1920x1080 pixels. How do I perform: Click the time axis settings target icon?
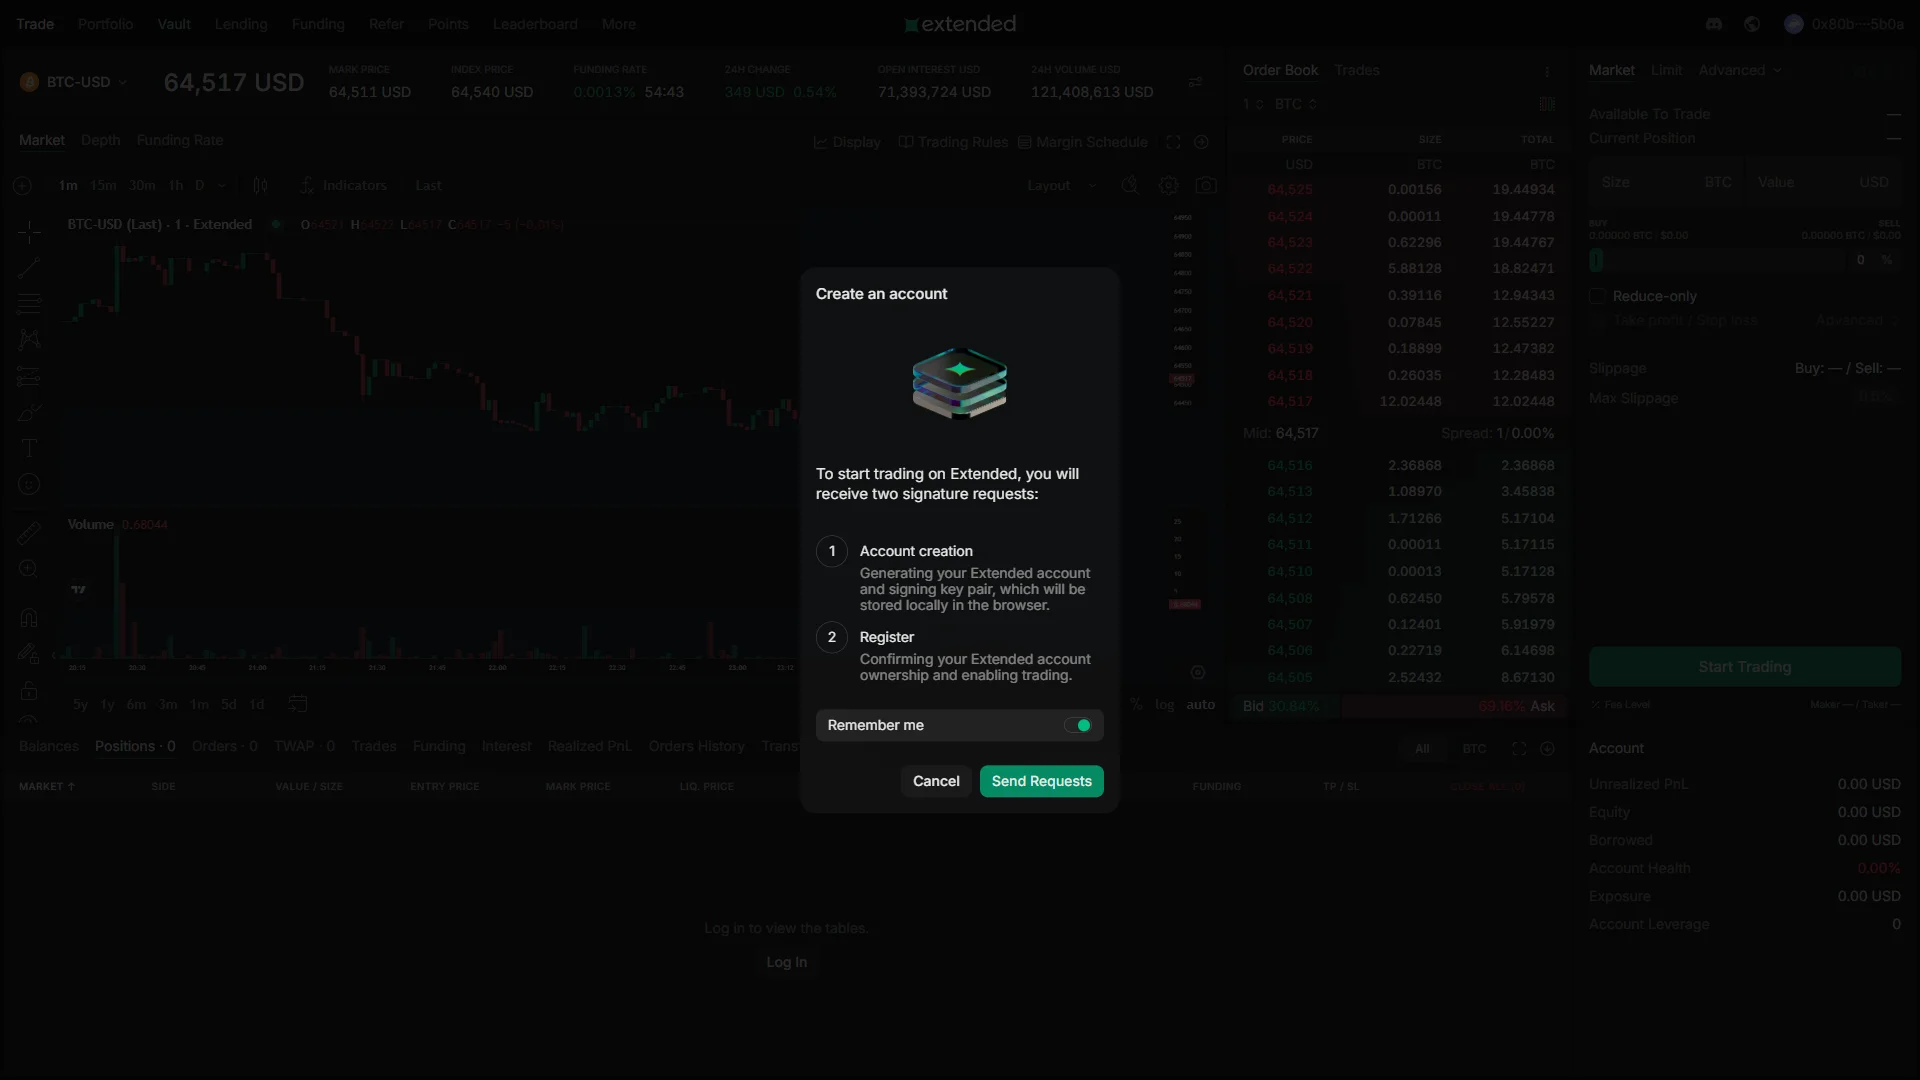(x=1198, y=672)
